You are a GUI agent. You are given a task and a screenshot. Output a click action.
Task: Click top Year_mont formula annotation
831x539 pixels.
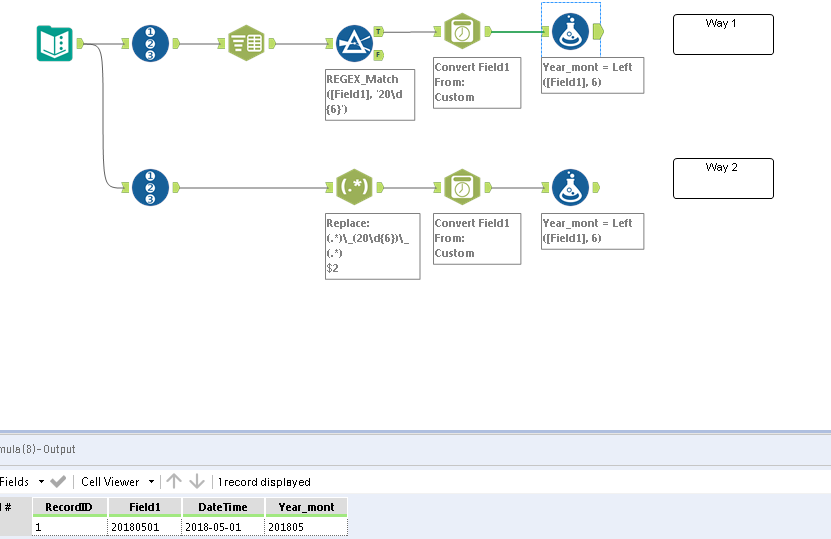click(593, 75)
